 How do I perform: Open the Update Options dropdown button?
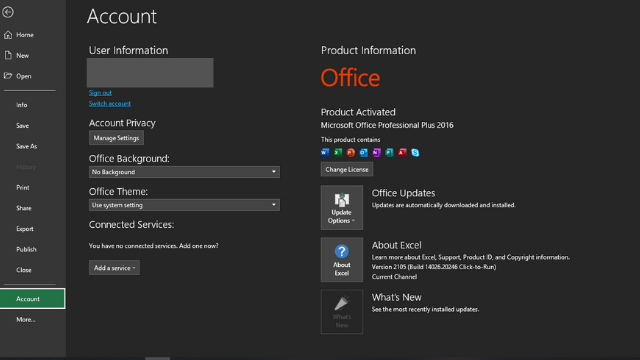[342, 207]
